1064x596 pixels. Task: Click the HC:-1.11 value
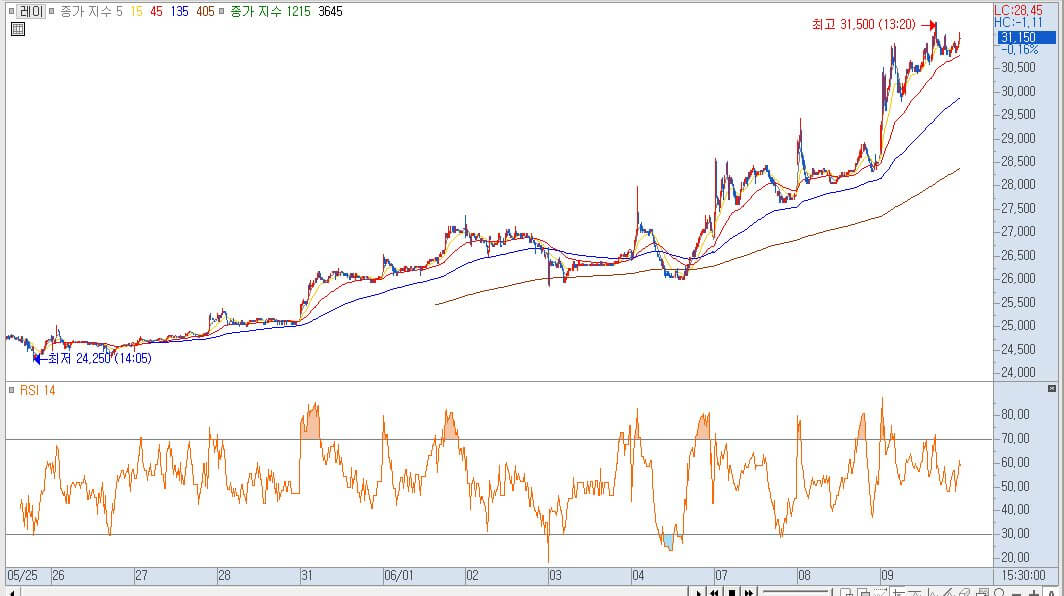[x=1018, y=22]
